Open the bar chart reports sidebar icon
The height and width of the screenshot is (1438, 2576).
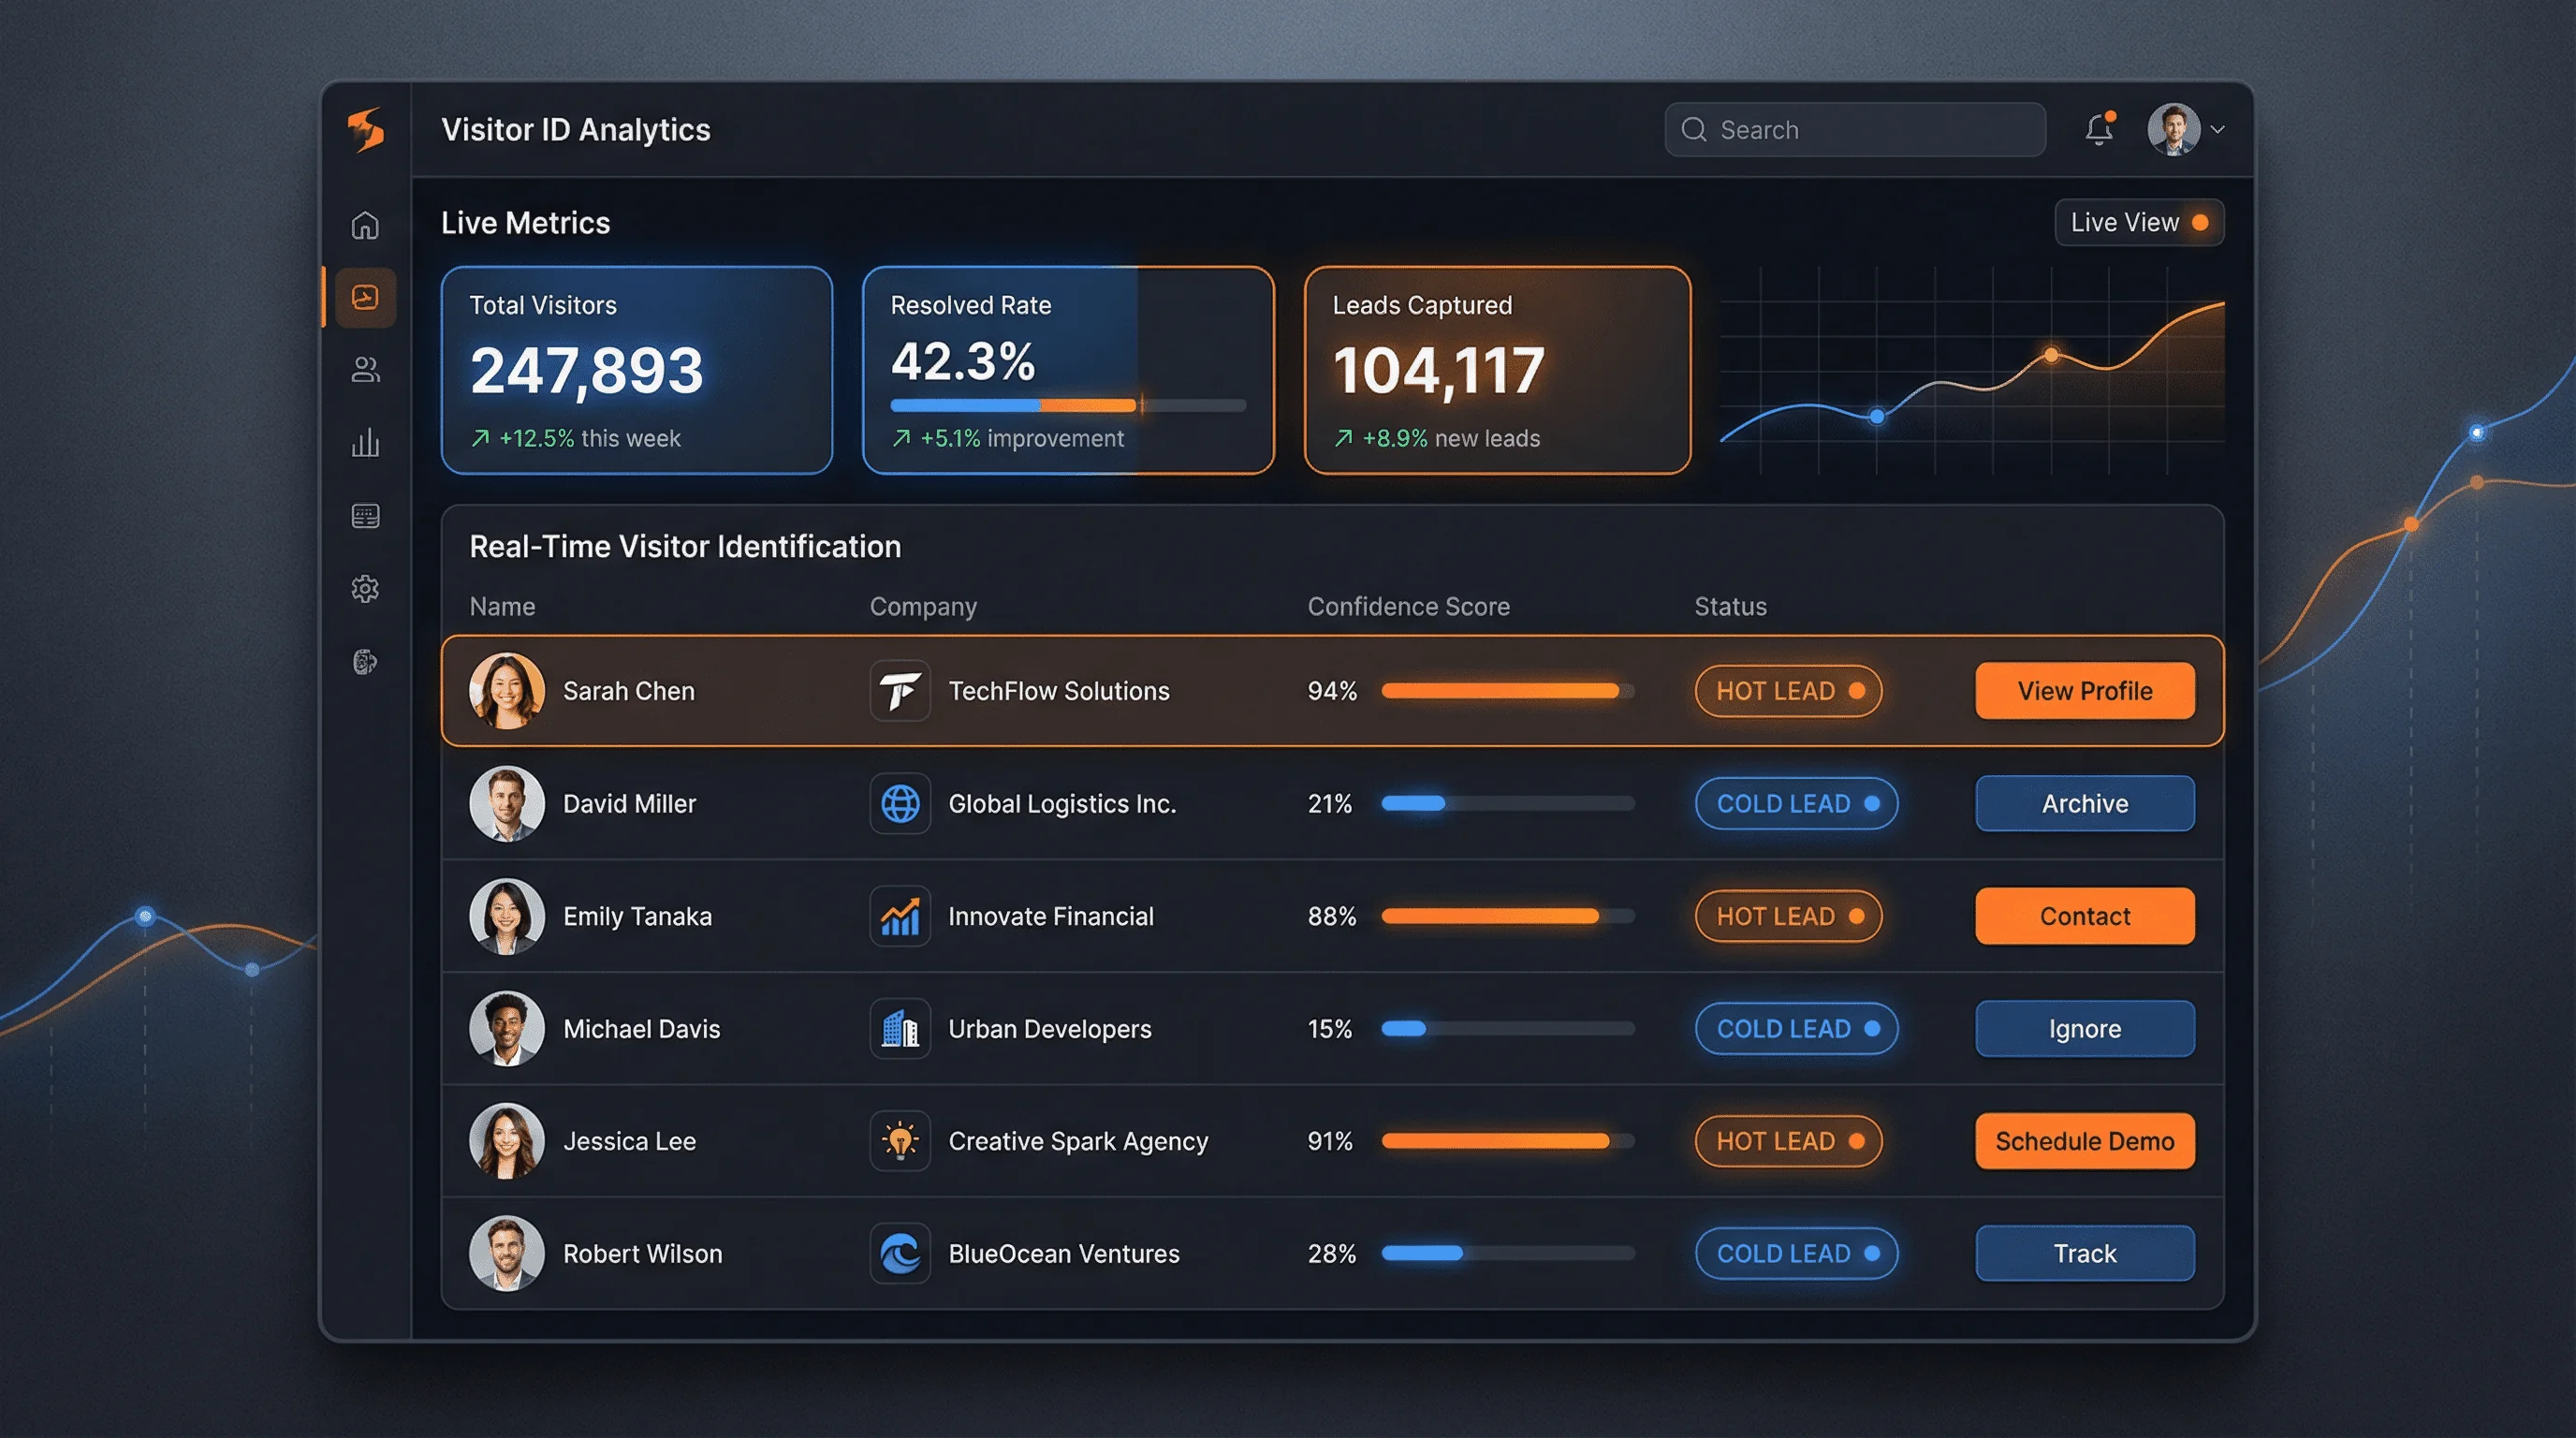click(x=365, y=443)
